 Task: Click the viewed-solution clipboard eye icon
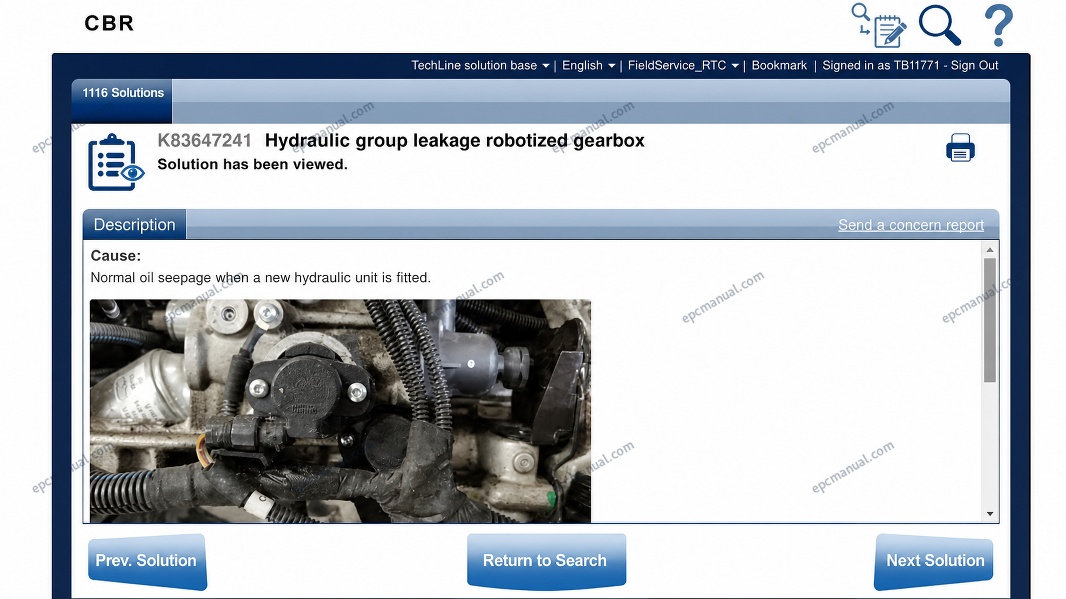[116, 162]
